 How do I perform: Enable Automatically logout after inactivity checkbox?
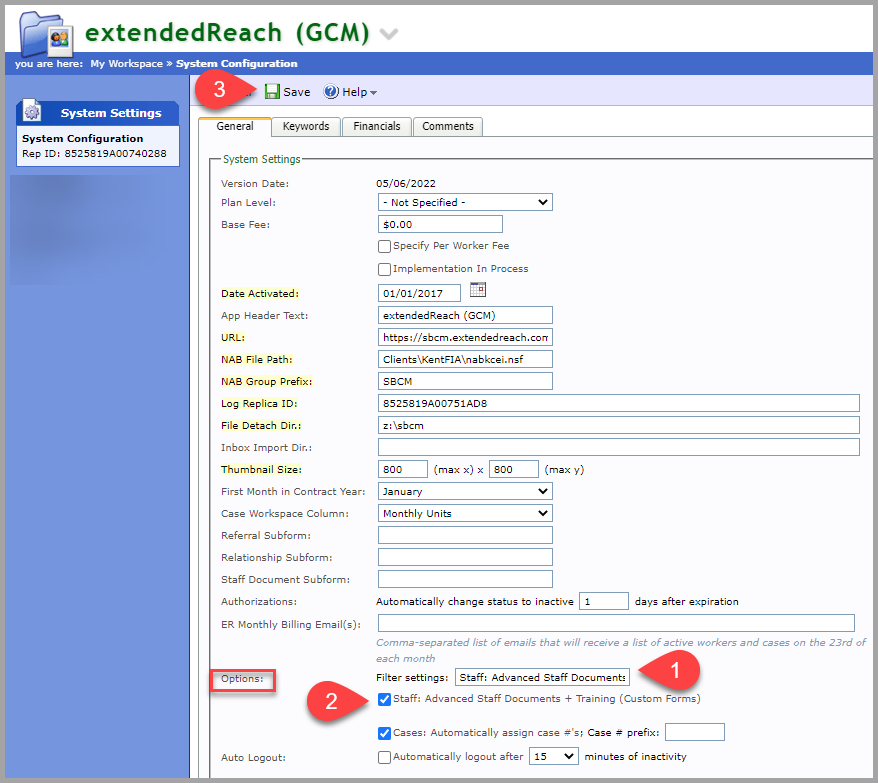tap(384, 757)
